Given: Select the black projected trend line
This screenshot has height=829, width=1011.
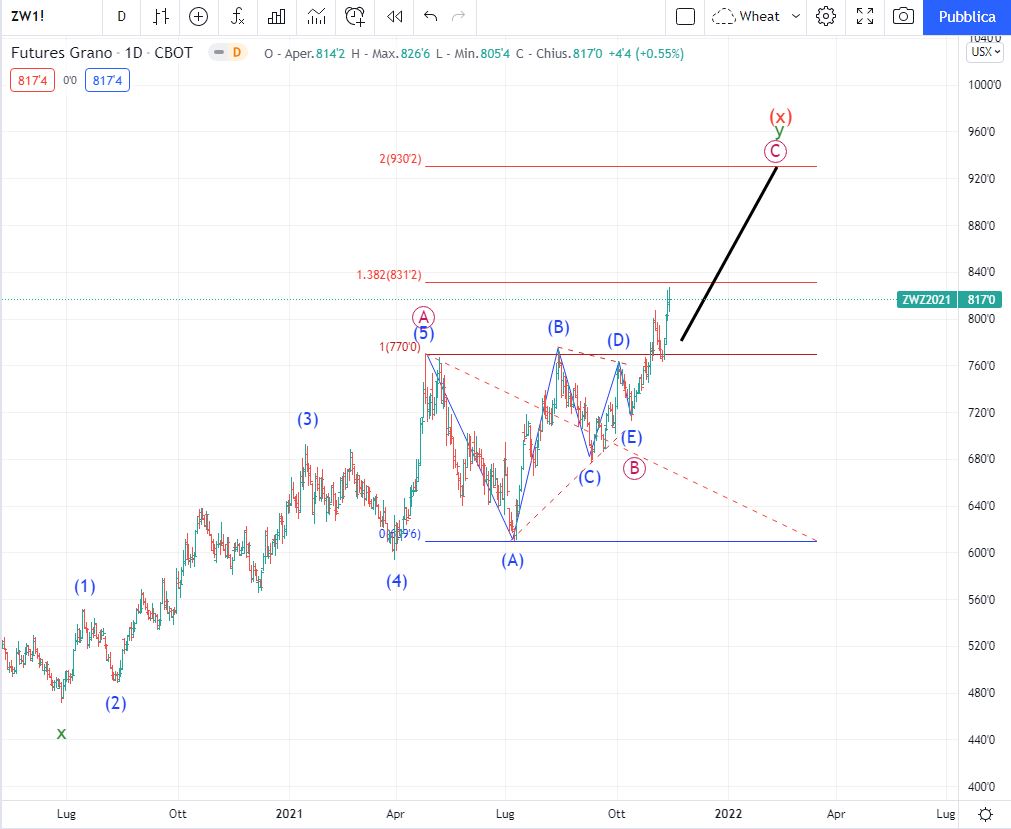Looking at the screenshot, I should 729,254.
